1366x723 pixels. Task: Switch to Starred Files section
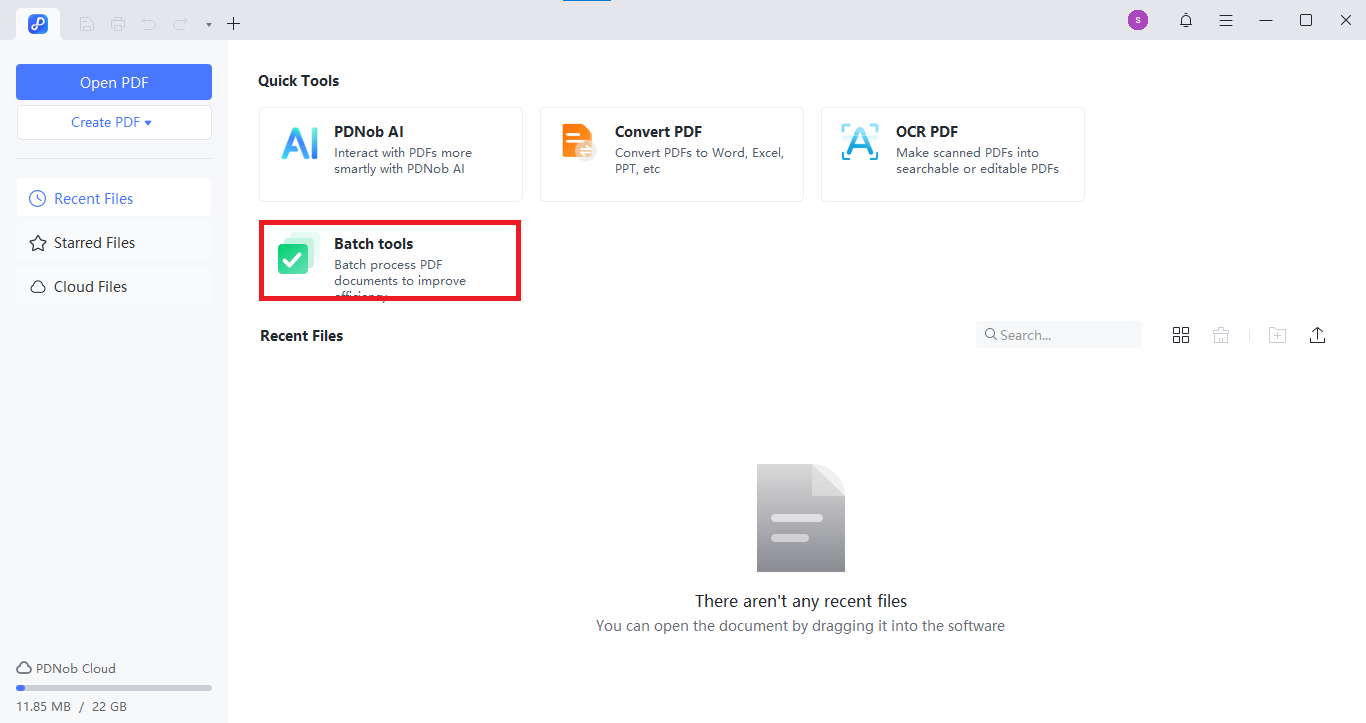coord(94,242)
